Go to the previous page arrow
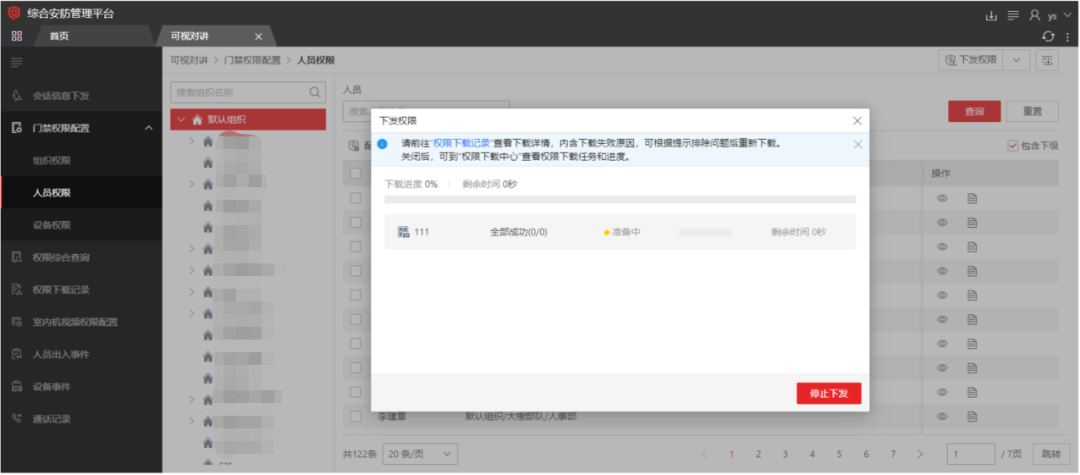This screenshot has width=1080, height=475. coord(705,454)
